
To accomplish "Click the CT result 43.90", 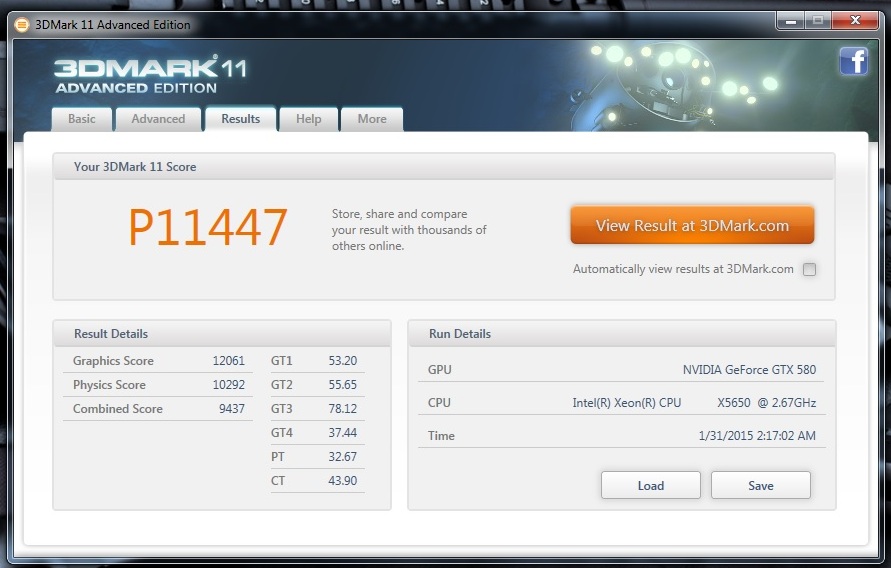I will [x=343, y=480].
